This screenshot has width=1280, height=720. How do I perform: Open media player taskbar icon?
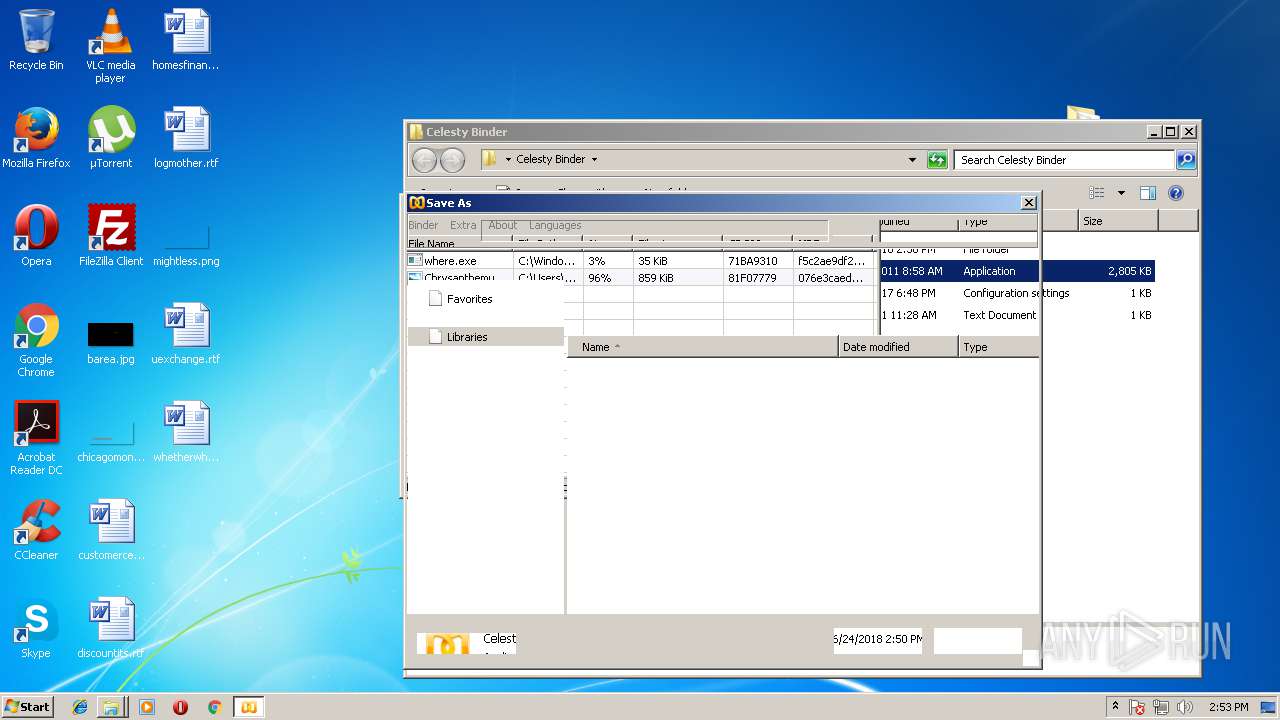[147, 707]
